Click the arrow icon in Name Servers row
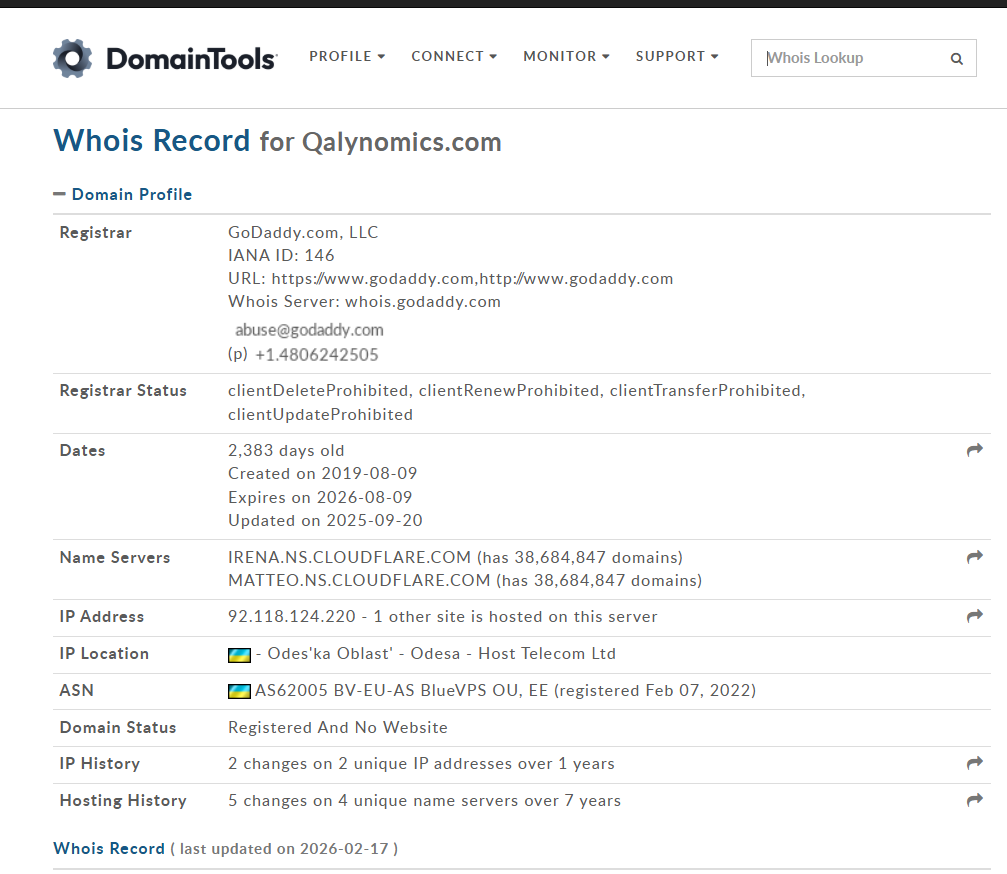This screenshot has width=1007, height=874. [x=974, y=557]
